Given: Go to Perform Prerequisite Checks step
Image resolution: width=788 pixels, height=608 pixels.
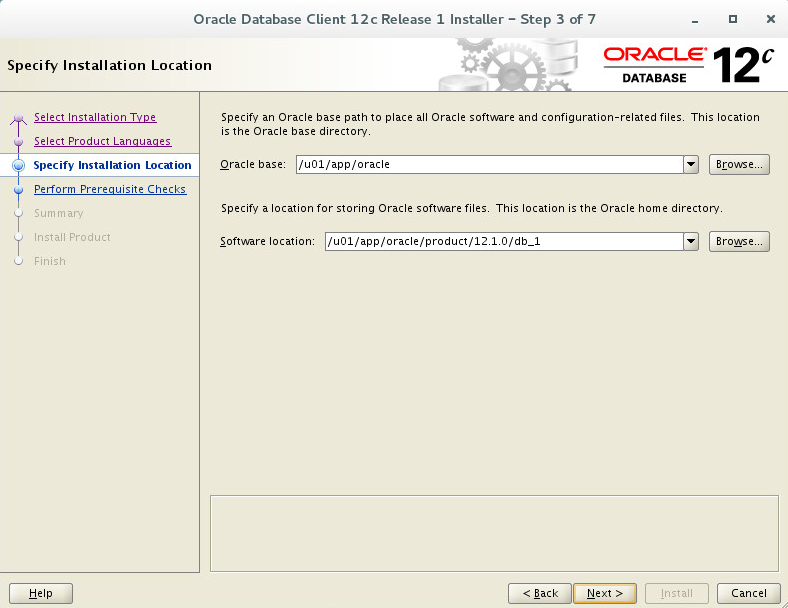Looking at the screenshot, I should [110, 189].
